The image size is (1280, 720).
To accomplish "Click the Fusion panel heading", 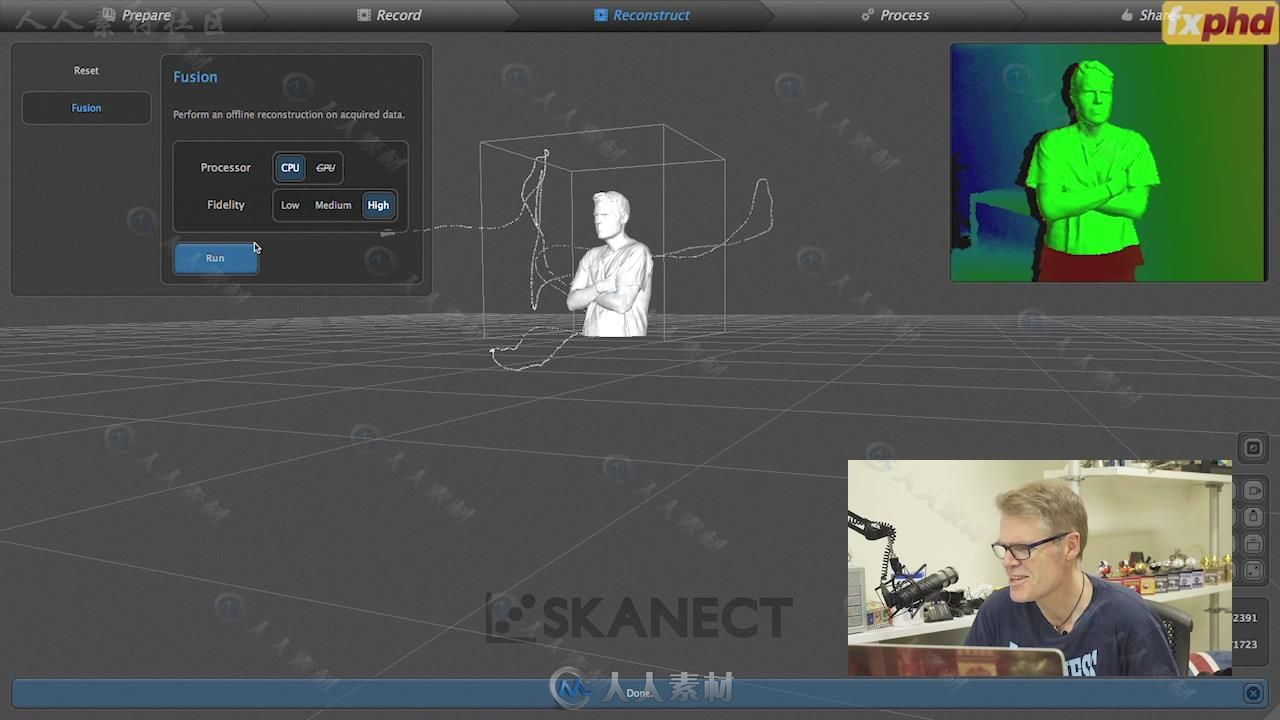I will [195, 77].
